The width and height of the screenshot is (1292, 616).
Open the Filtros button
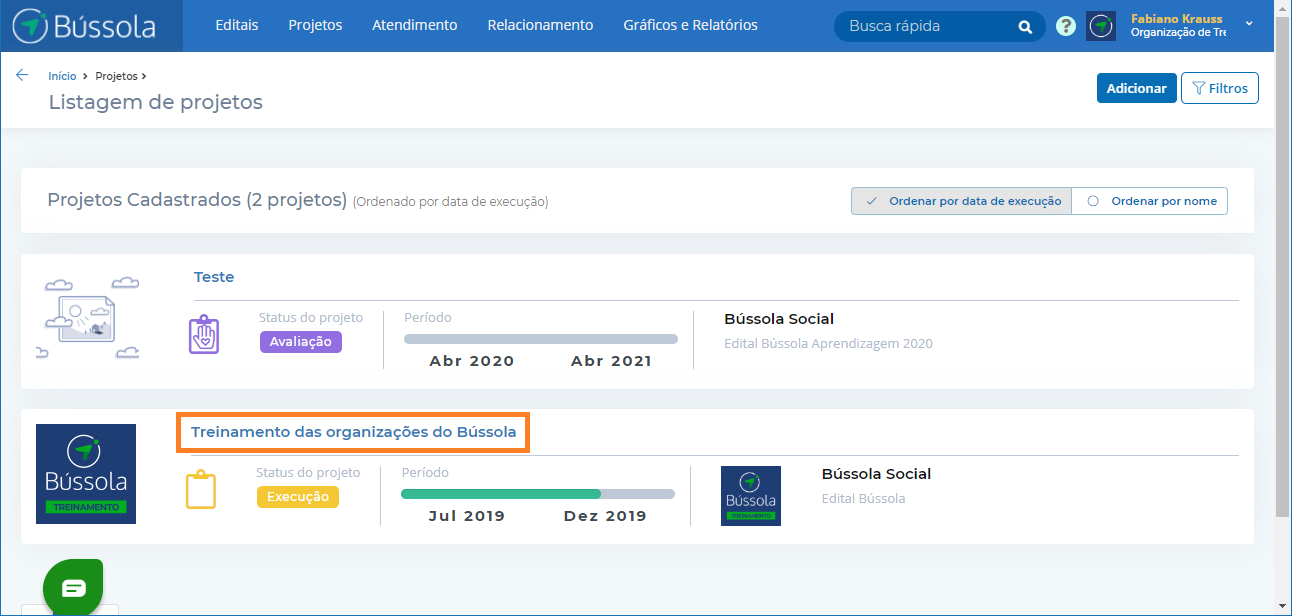click(1220, 88)
